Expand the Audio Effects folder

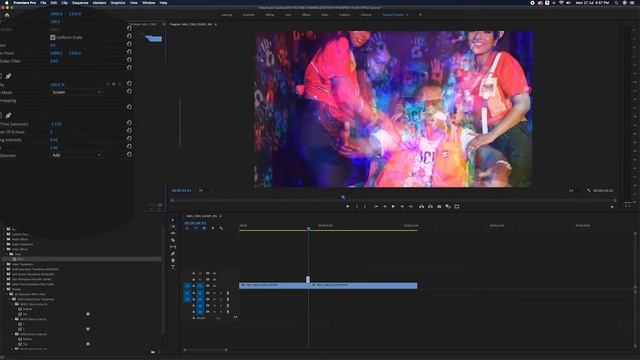(4, 239)
